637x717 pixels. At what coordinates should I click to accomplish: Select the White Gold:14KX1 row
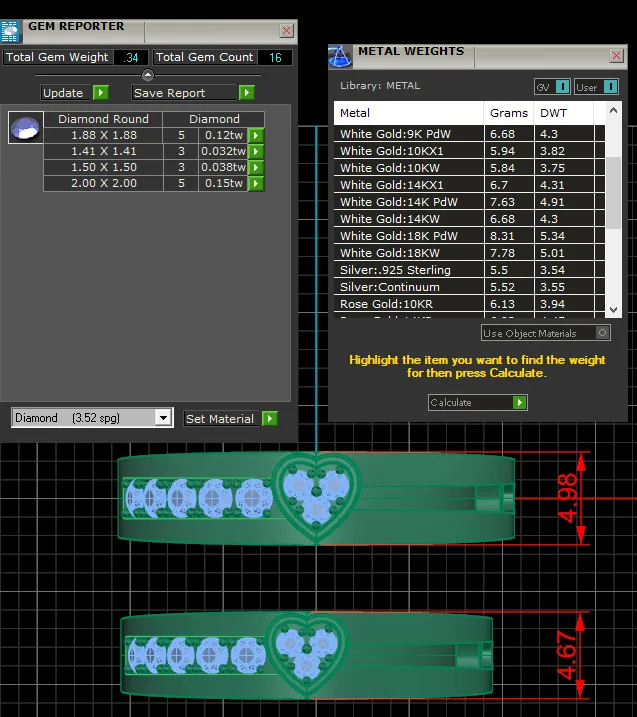(469, 185)
